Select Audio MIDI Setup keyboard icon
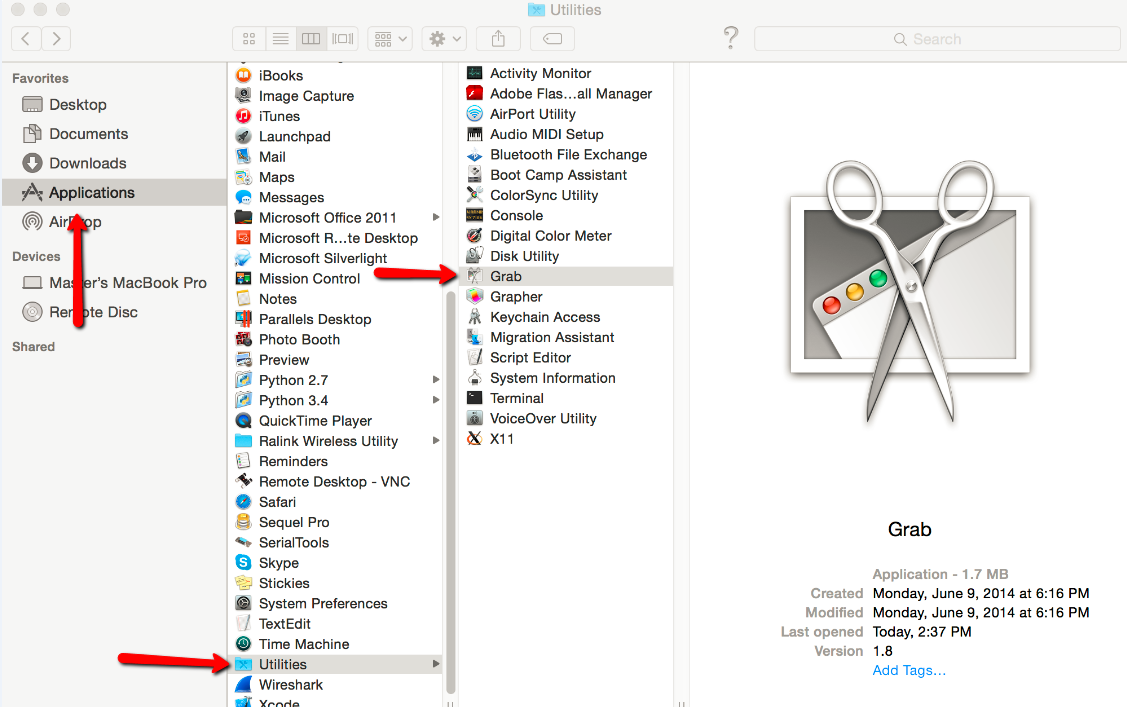The height and width of the screenshot is (707, 1127). click(474, 134)
